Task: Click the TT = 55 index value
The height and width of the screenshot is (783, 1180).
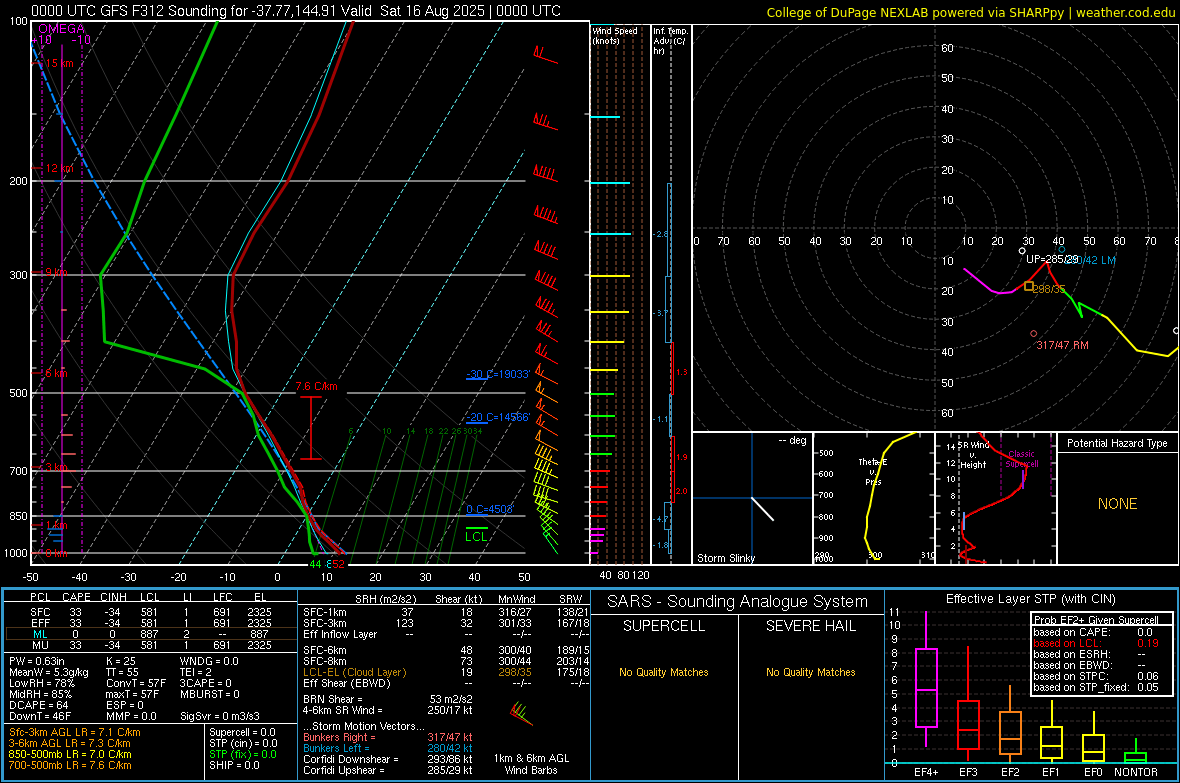Action: (123, 672)
